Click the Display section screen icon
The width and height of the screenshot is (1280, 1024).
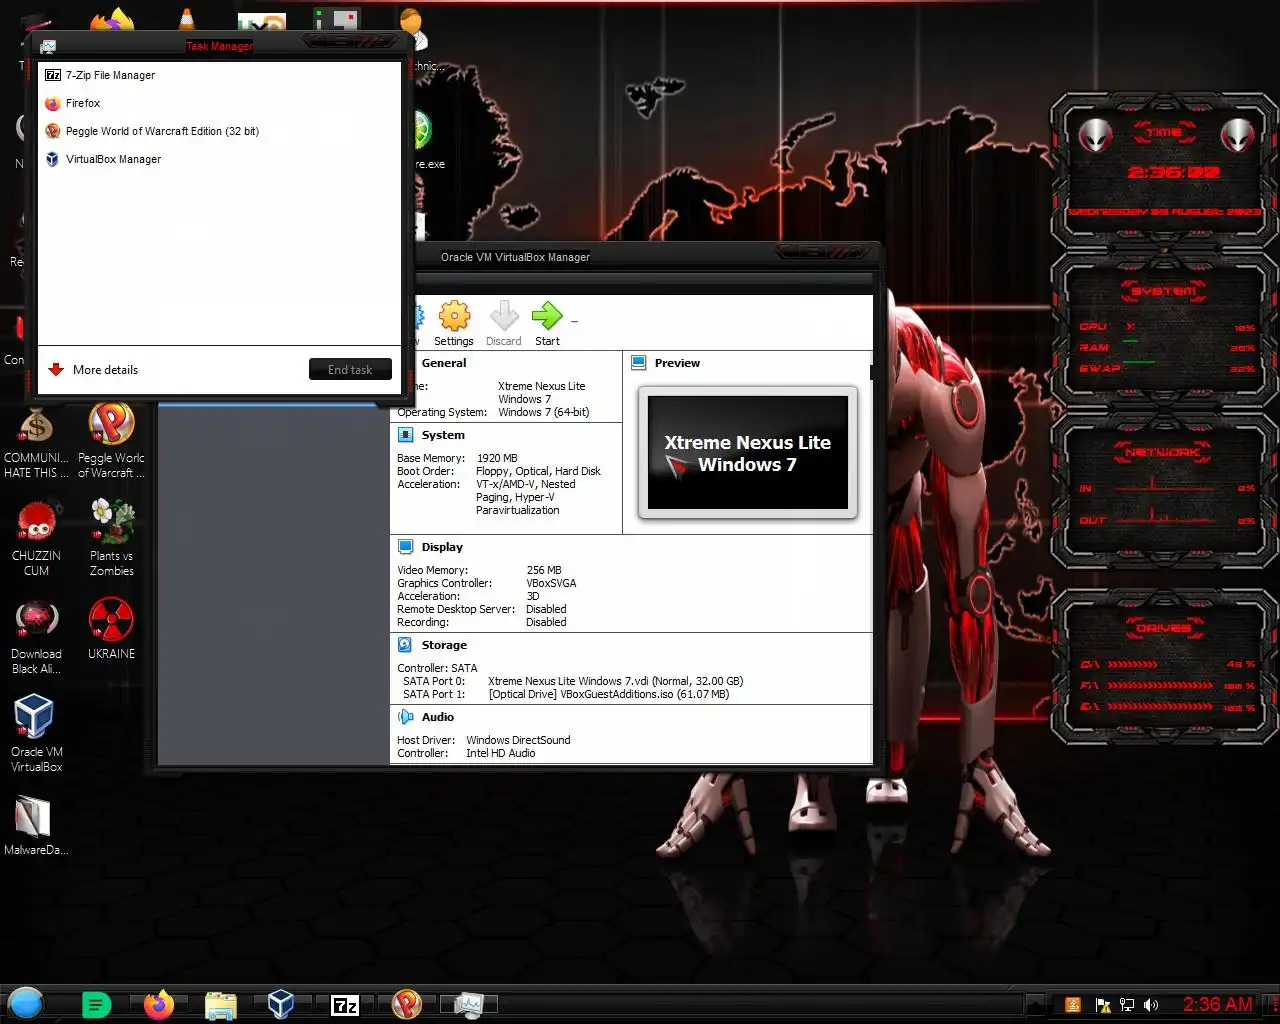405,547
